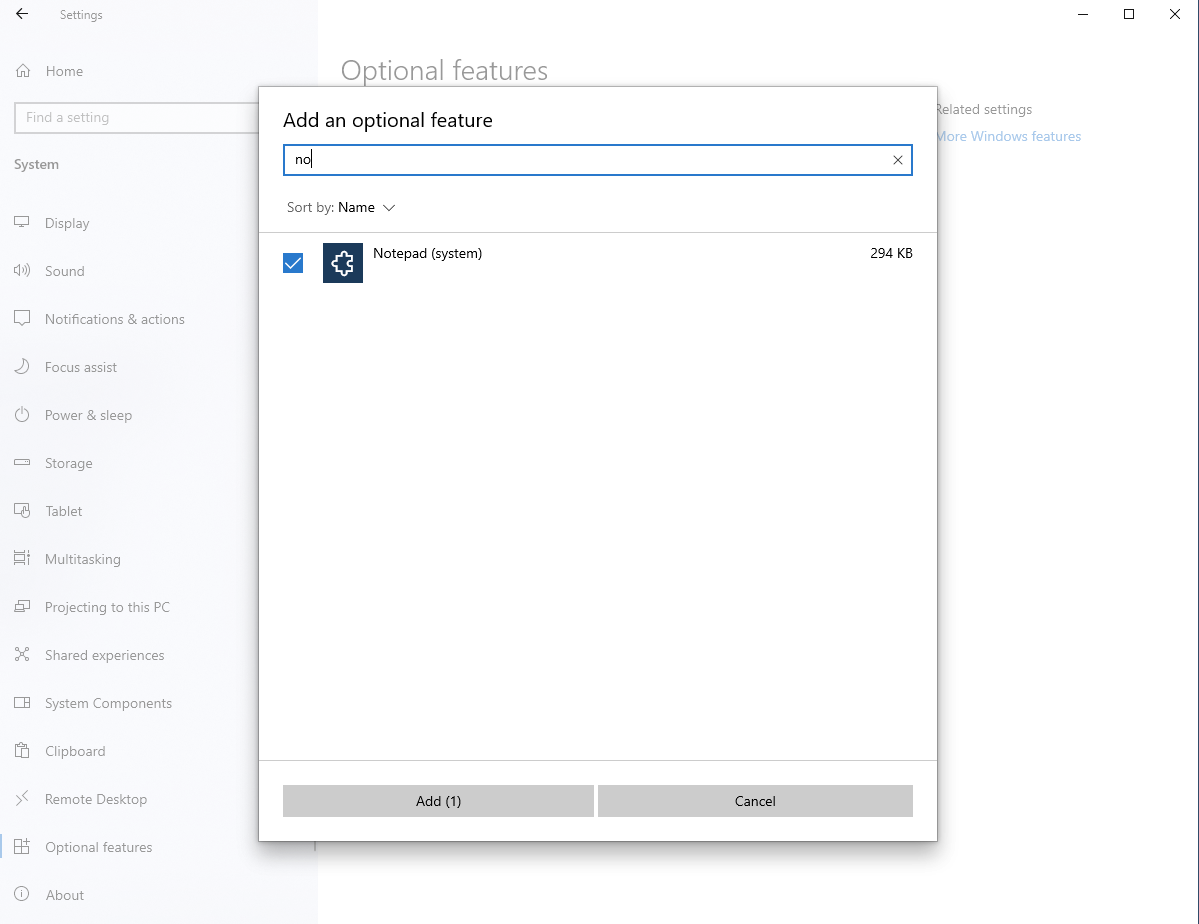Image resolution: width=1199 pixels, height=924 pixels.
Task: Cancel the Add an optional feature dialog
Action: pyautogui.click(x=755, y=801)
